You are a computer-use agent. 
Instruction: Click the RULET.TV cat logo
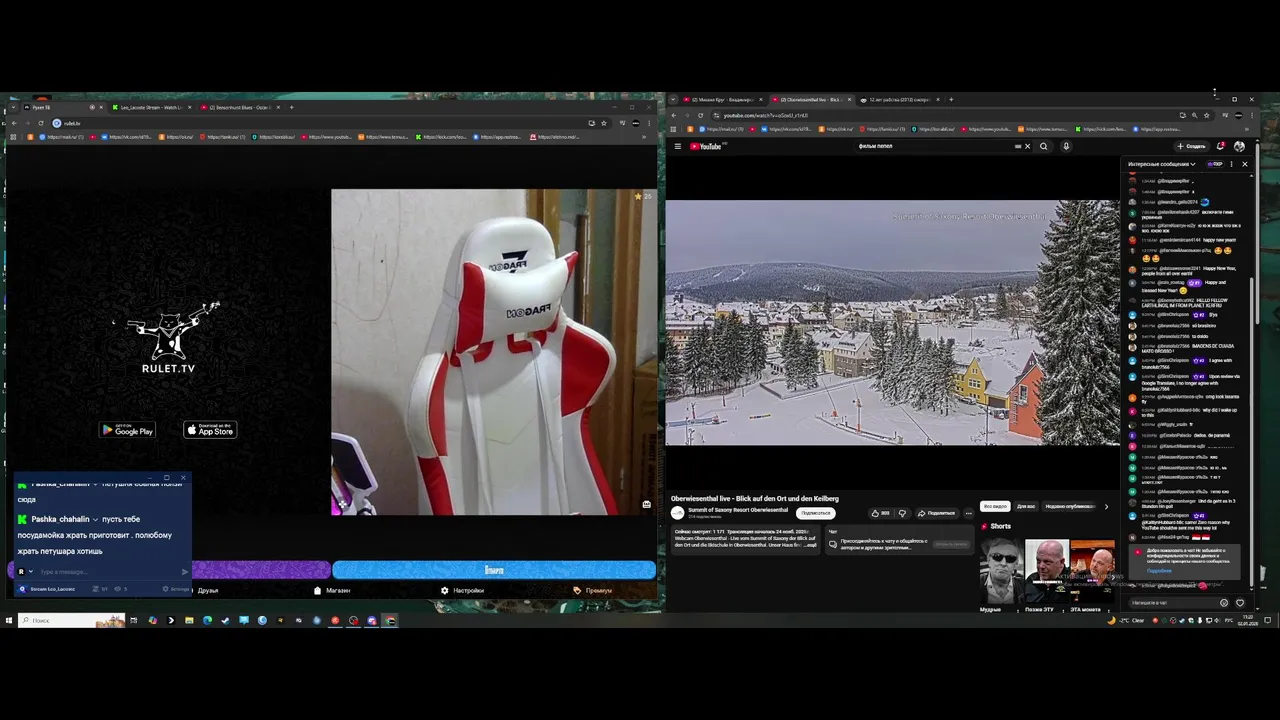point(169,338)
